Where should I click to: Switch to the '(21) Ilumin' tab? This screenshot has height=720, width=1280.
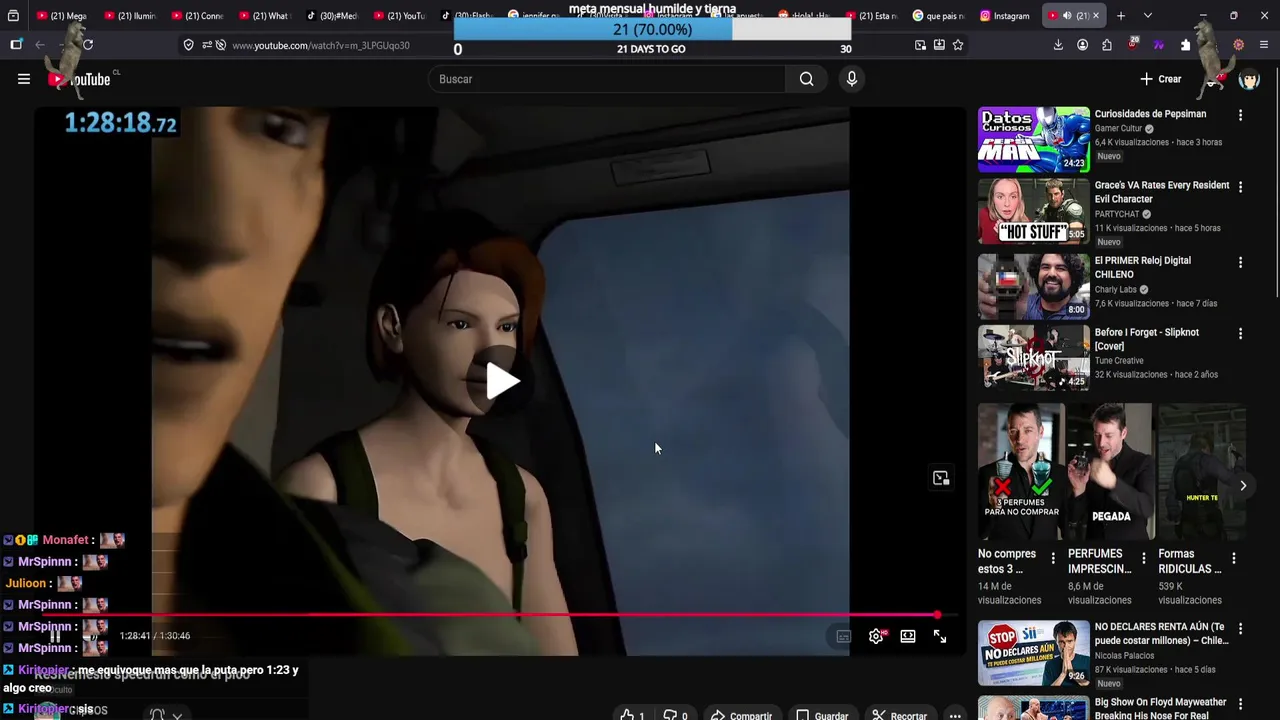[129, 16]
